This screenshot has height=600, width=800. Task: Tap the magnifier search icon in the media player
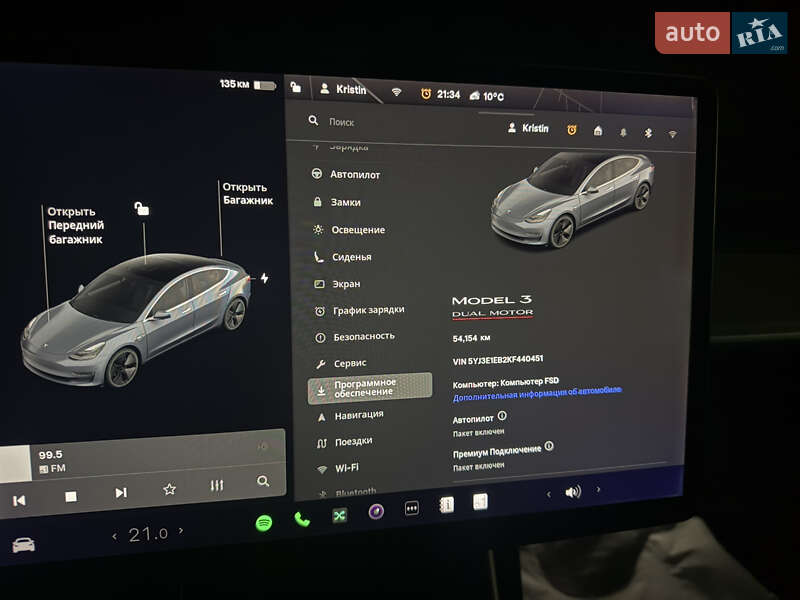click(x=262, y=481)
